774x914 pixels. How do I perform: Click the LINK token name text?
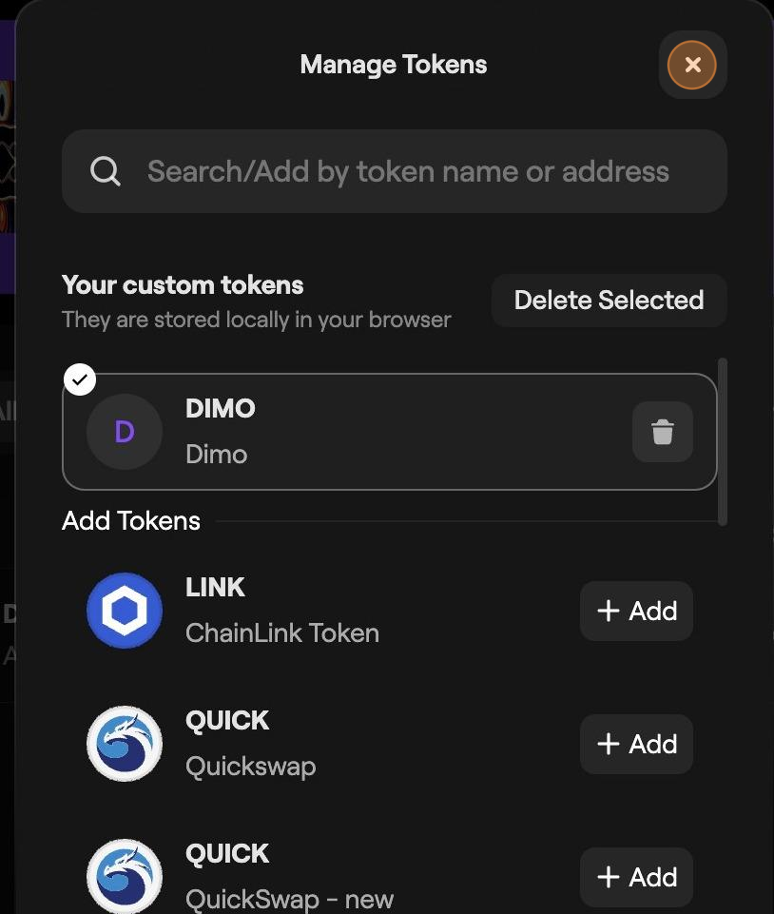pos(215,587)
